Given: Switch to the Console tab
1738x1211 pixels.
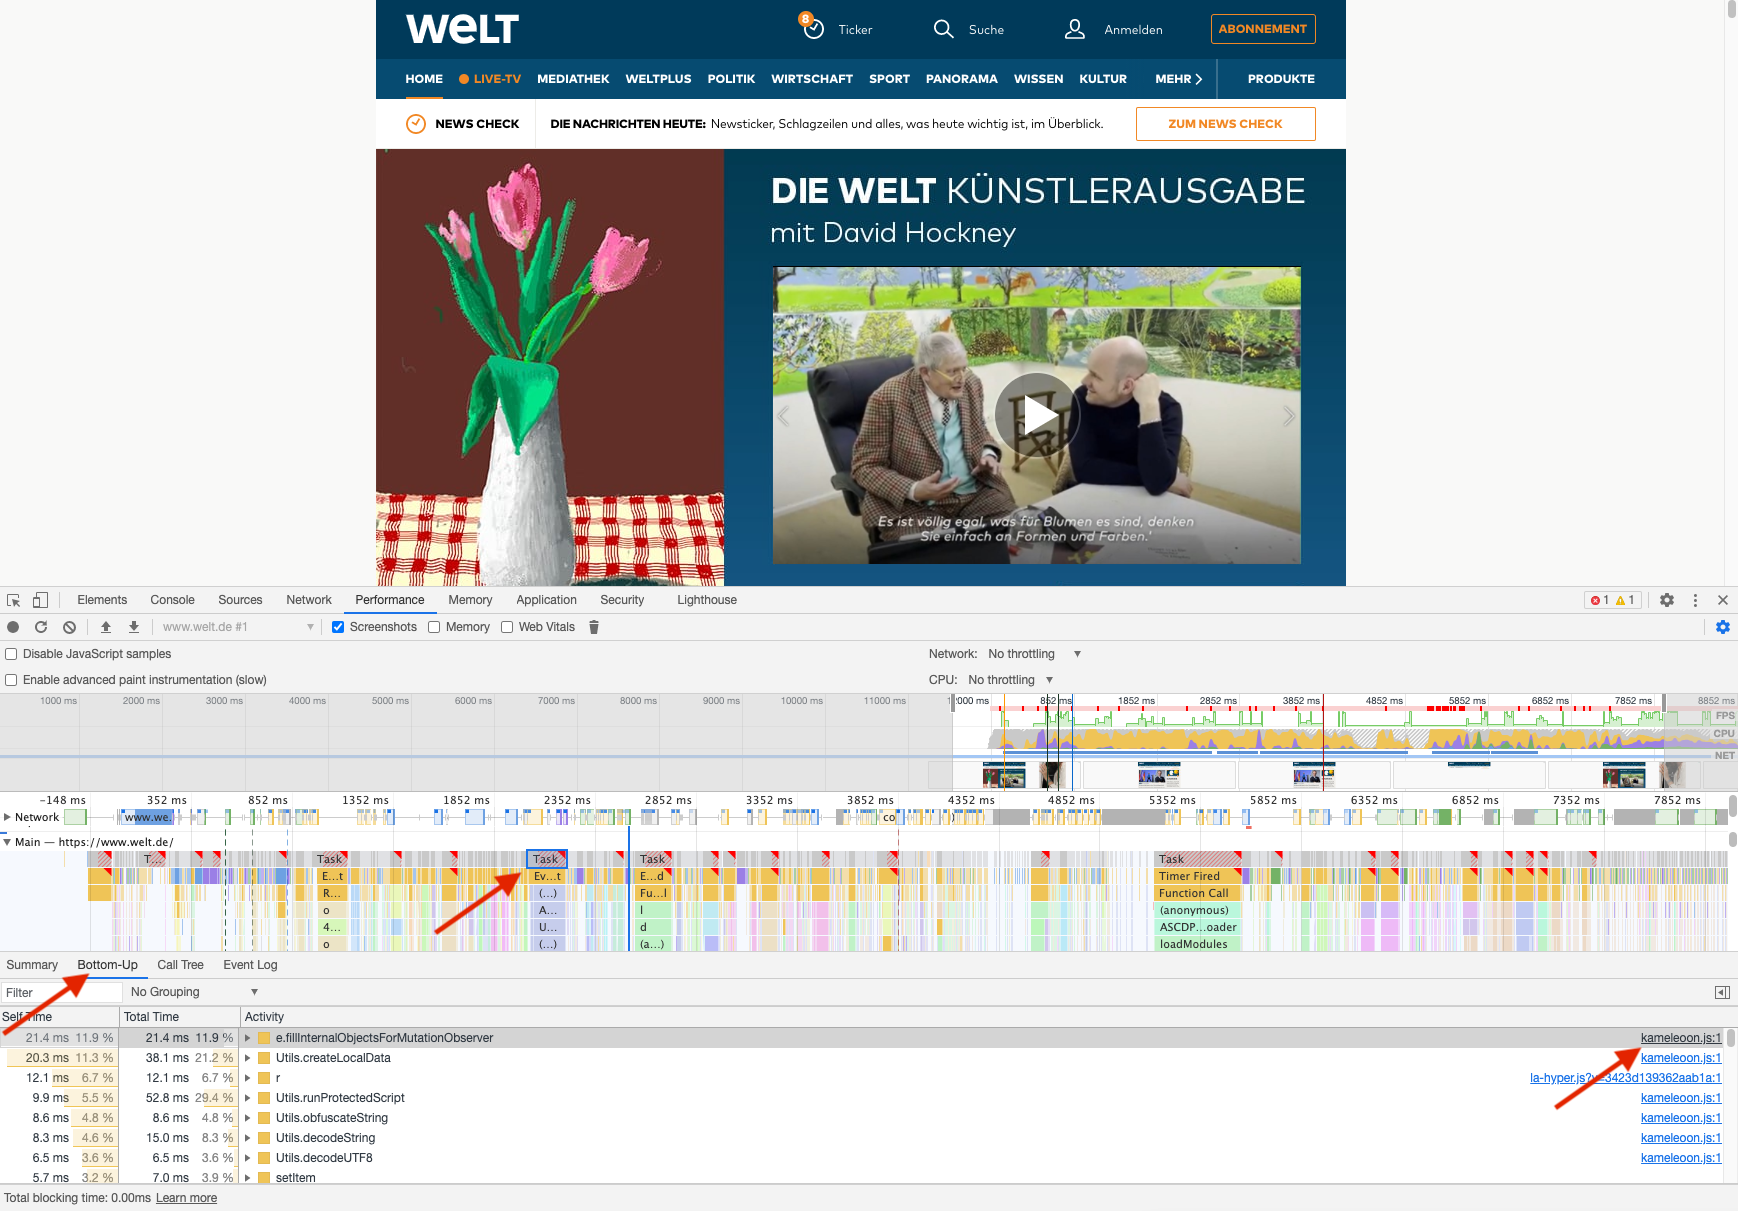Looking at the screenshot, I should [x=172, y=600].
